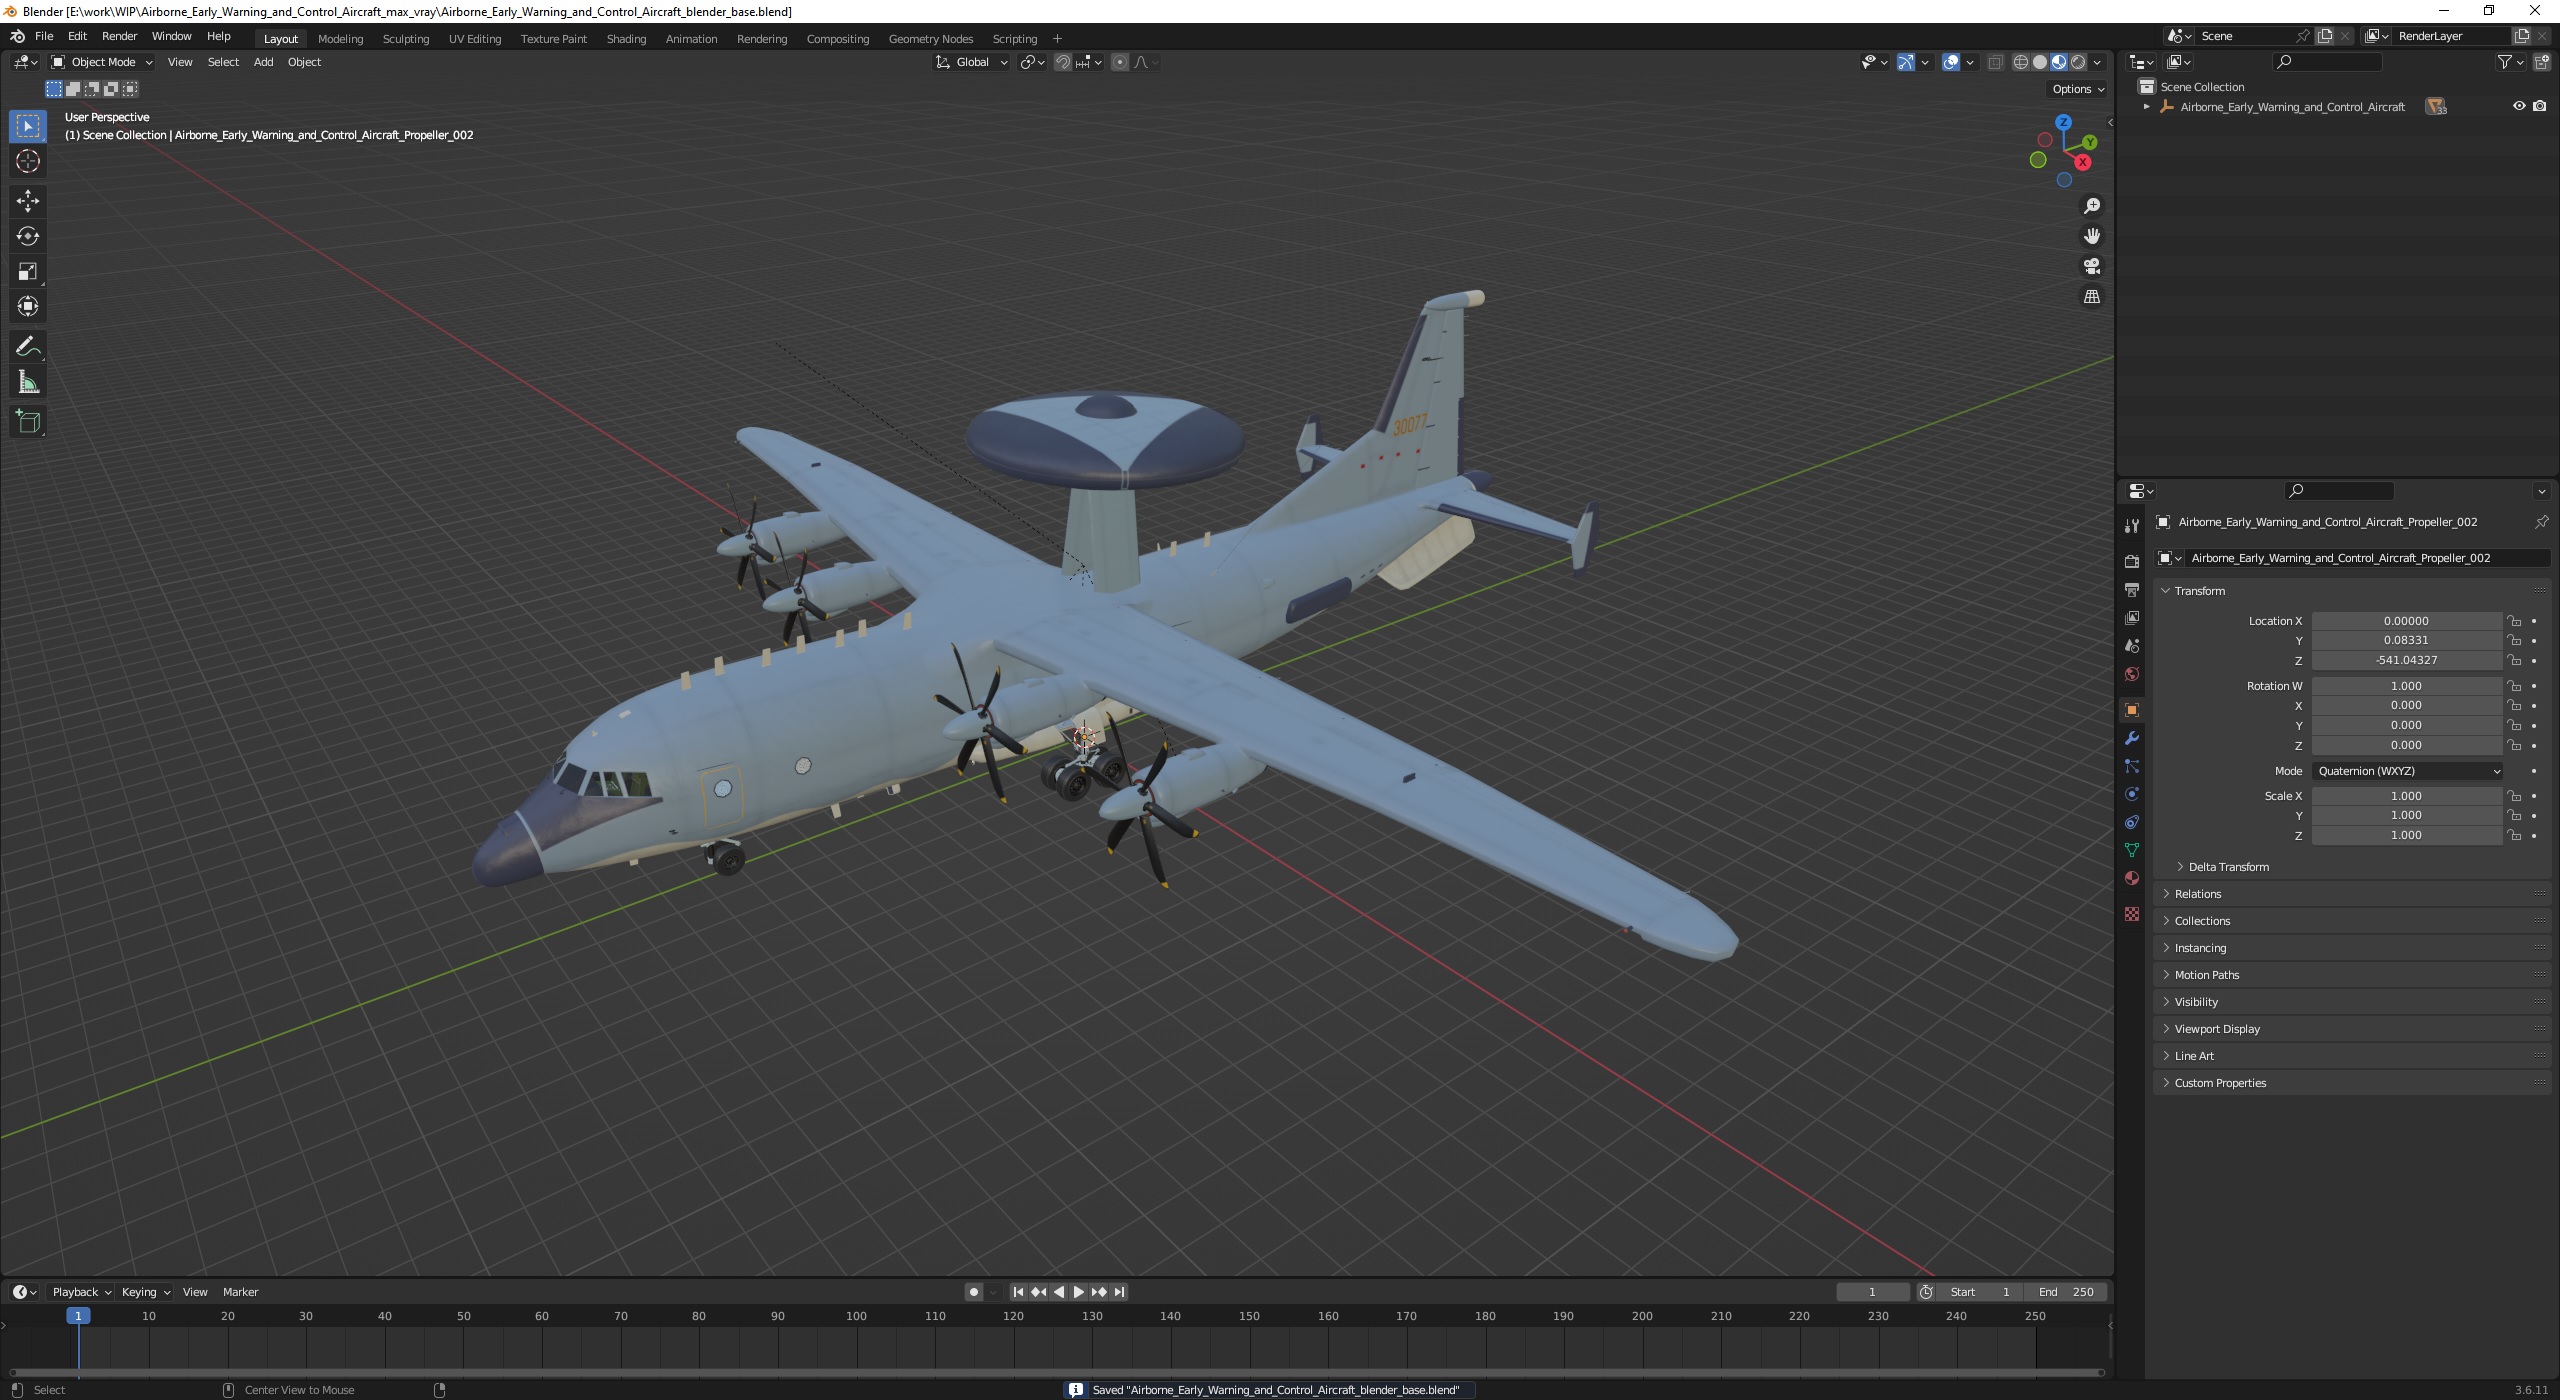Viewport: 2560px width, 1400px height.
Task: Open the Physics properties tab
Action: point(2131,794)
